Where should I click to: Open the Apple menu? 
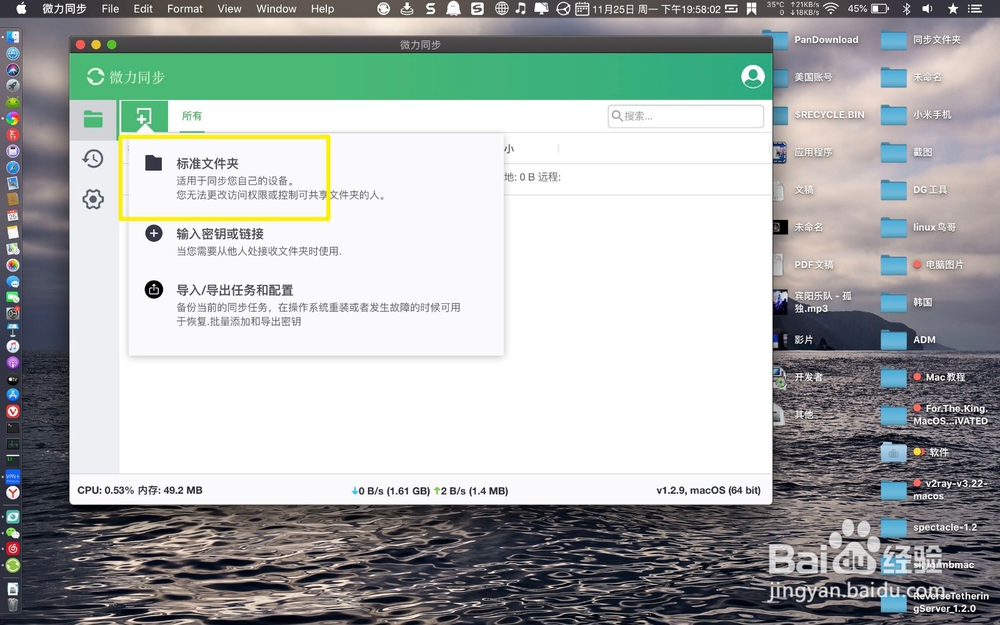22,8
